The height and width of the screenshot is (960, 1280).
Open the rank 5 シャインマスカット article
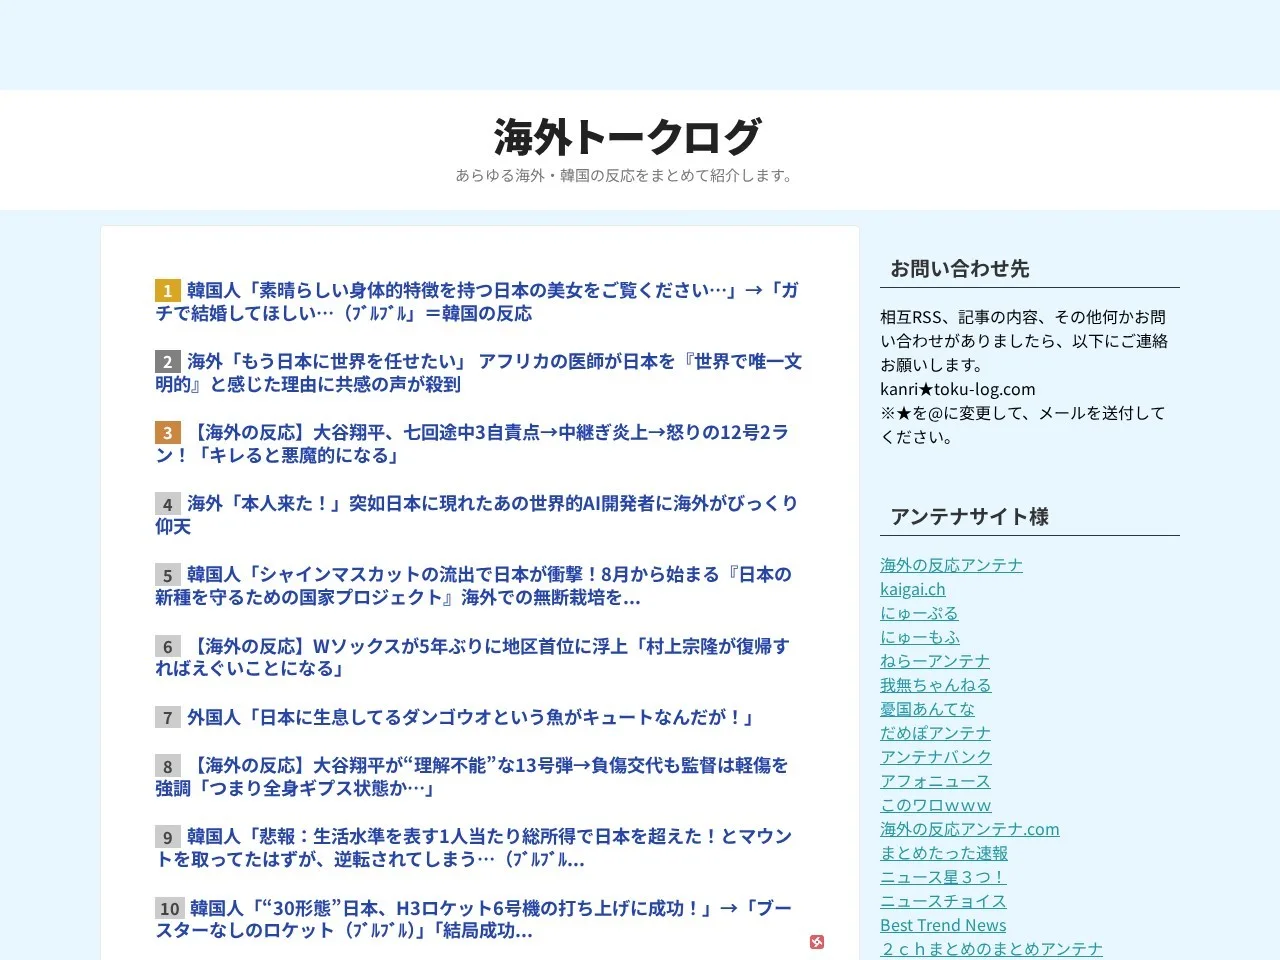click(474, 586)
